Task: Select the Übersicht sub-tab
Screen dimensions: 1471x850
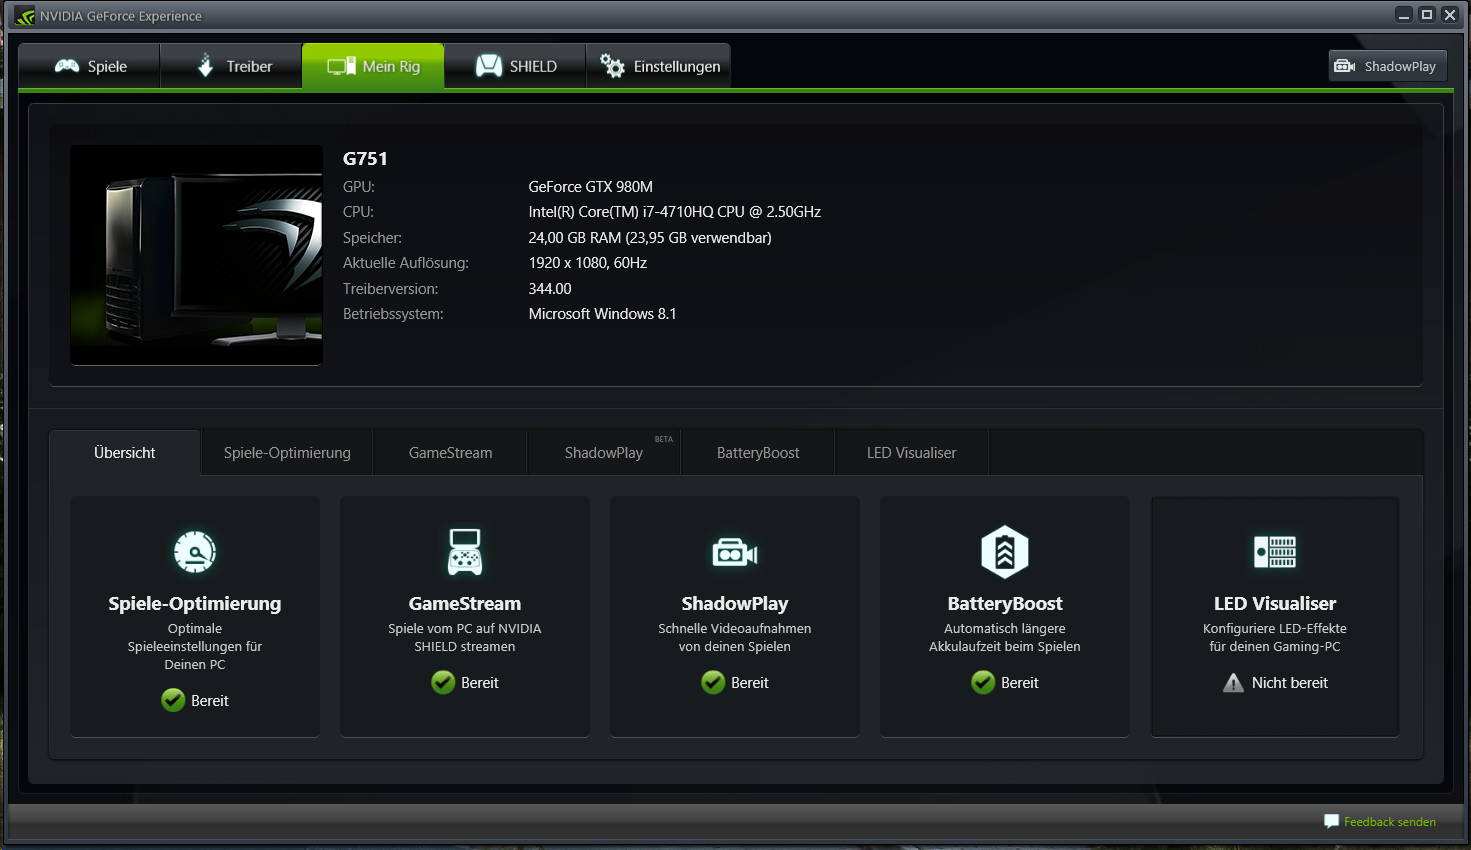Action: coord(125,453)
